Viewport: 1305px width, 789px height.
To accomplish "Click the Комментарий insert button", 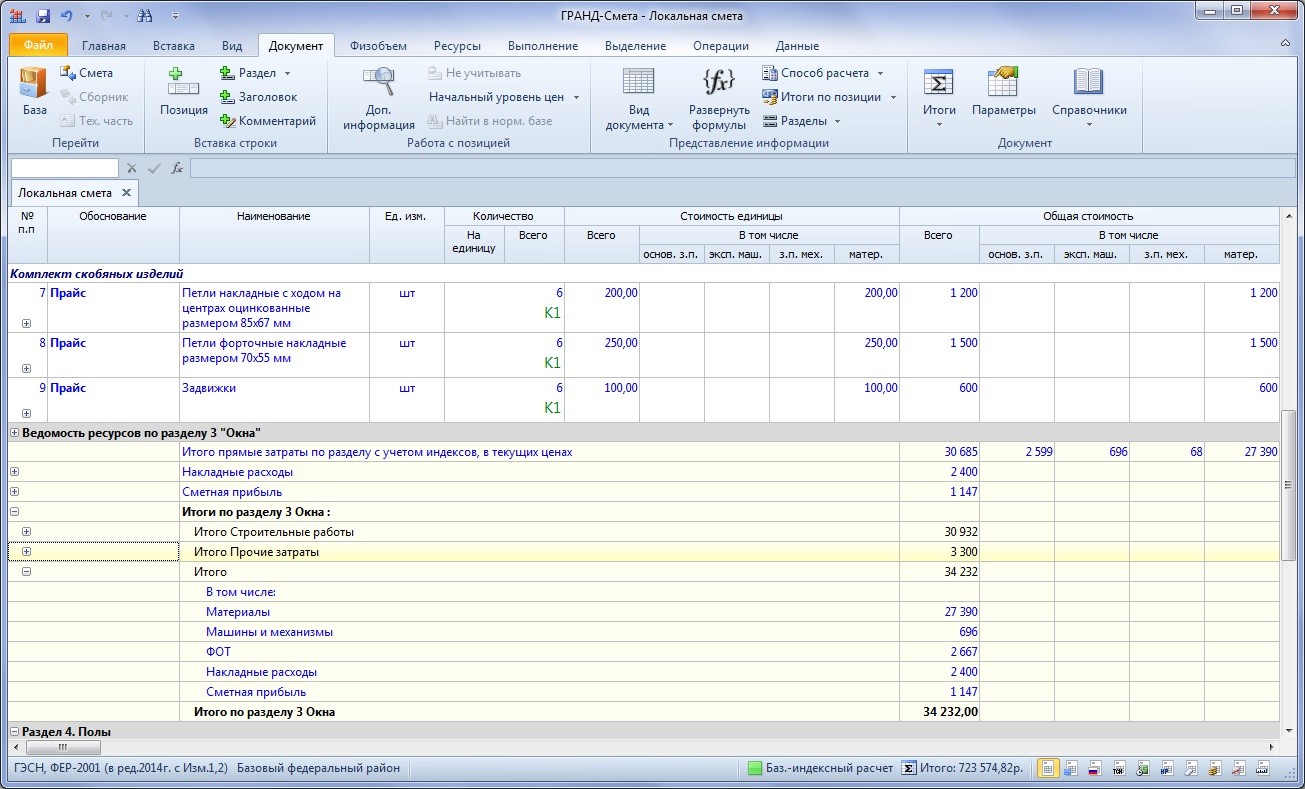I will pos(267,121).
